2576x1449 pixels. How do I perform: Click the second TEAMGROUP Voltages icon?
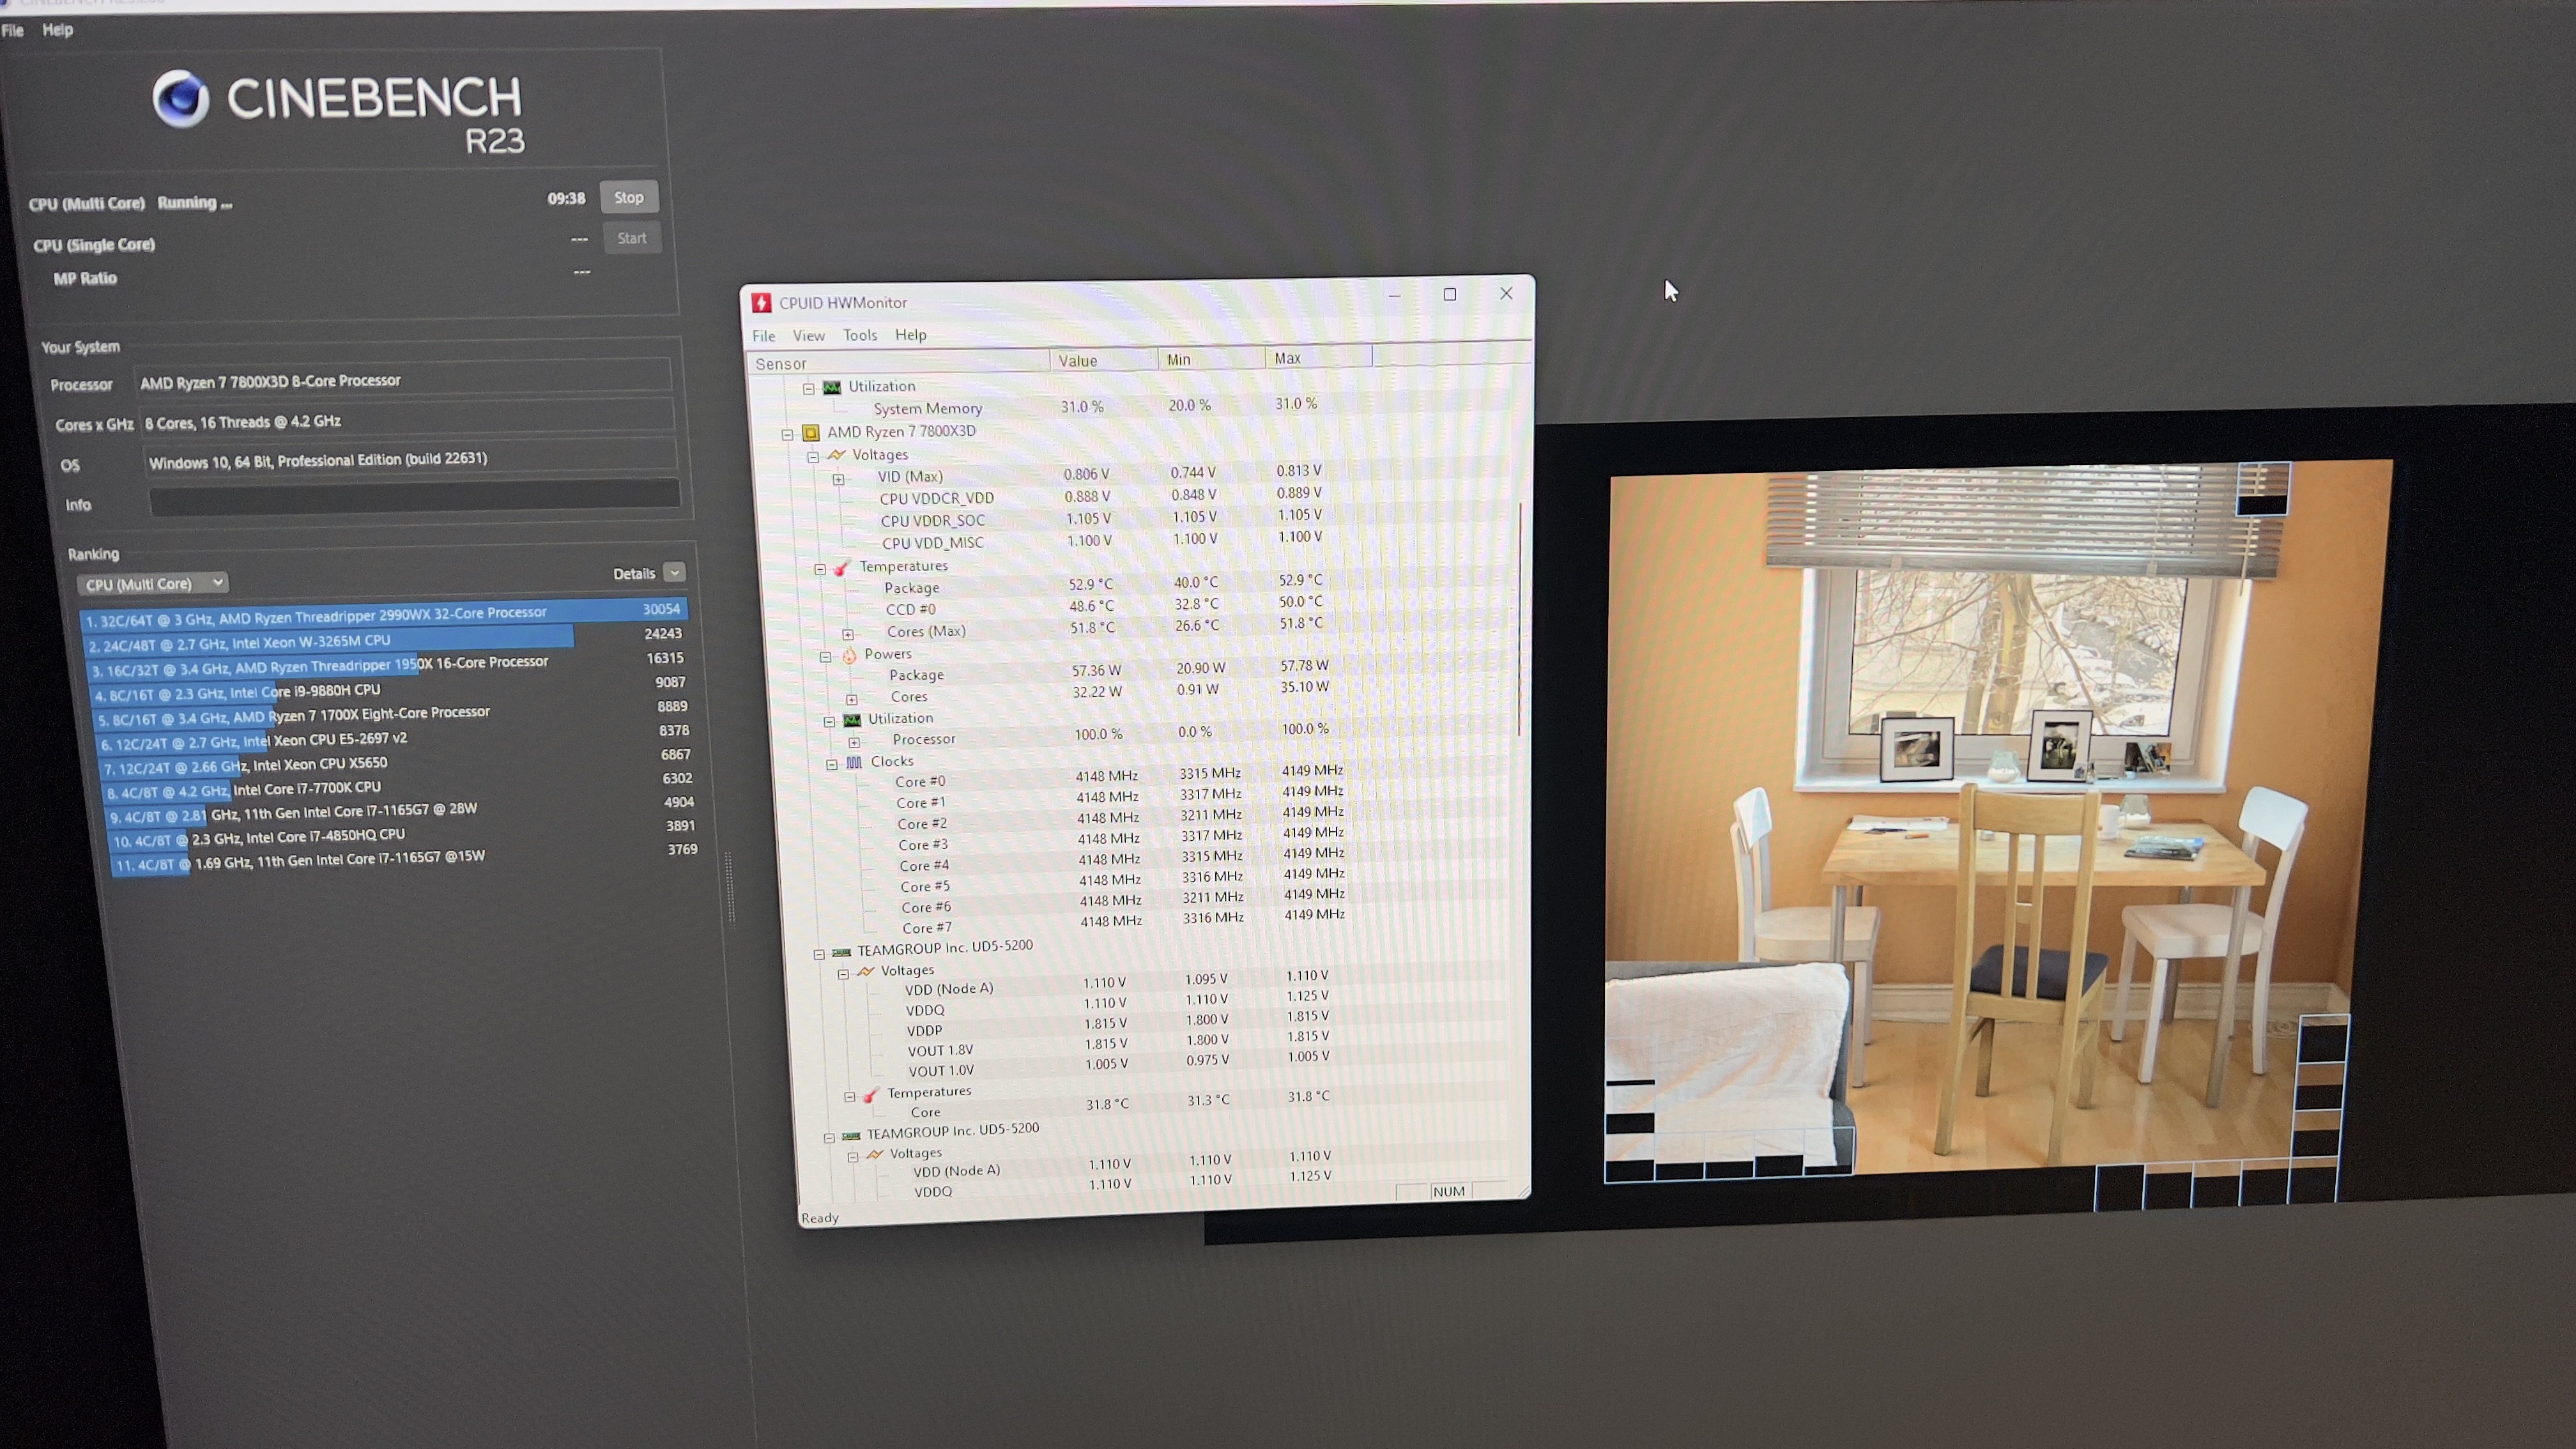click(x=875, y=1155)
